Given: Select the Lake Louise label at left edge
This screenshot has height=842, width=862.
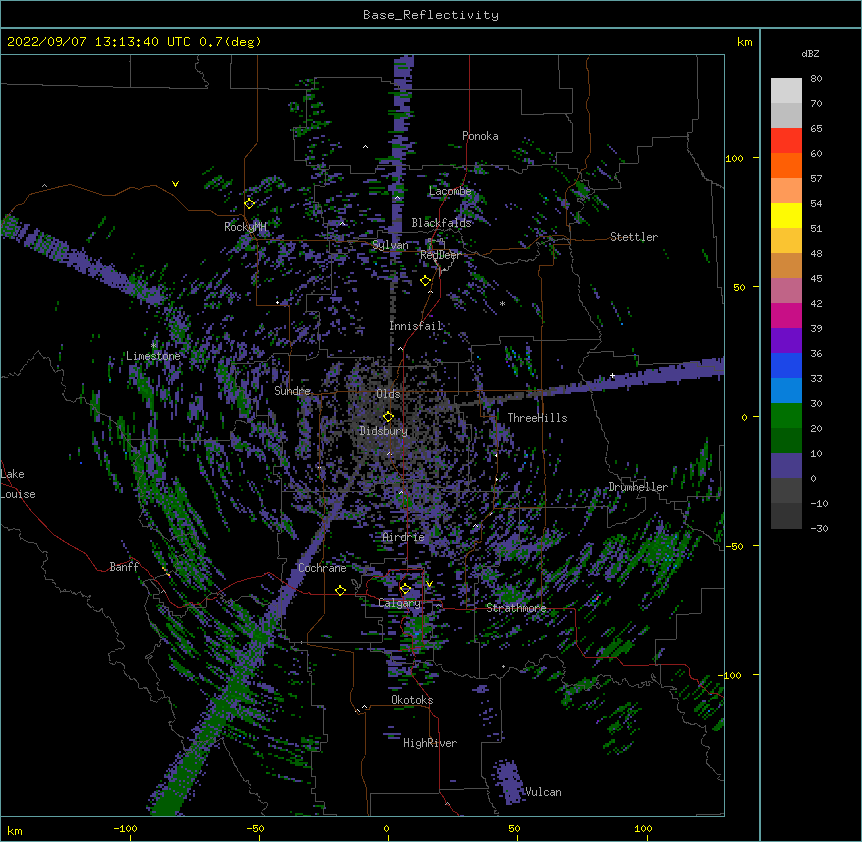Looking at the screenshot, I should pos(18,484).
